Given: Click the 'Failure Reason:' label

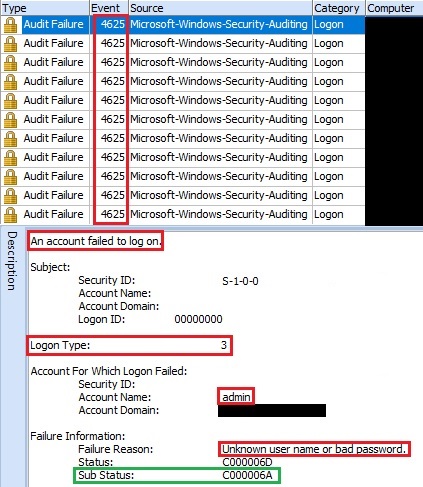Looking at the screenshot, I should pyautogui.click(x=115, y=449).
